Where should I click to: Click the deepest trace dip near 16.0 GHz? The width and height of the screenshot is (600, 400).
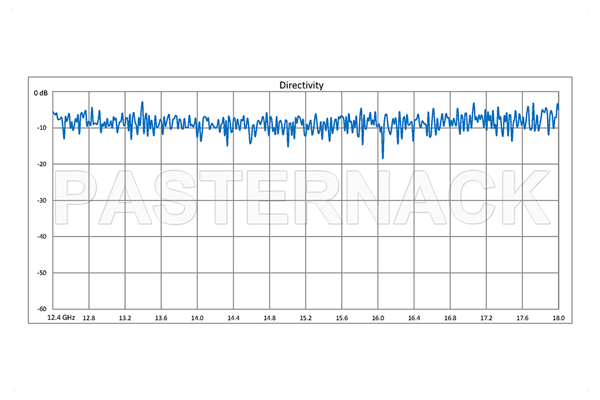point(382,157)
